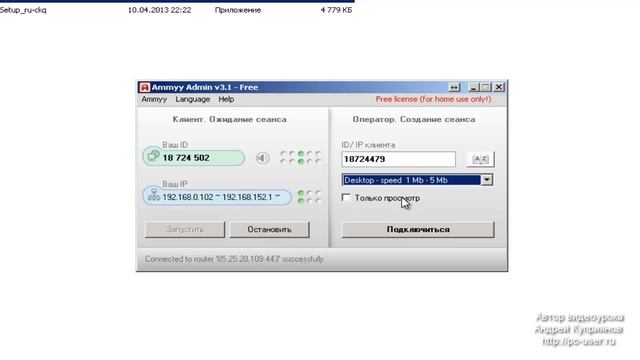
Task: Open the contact book A-Z button
Action: point(480,159)
